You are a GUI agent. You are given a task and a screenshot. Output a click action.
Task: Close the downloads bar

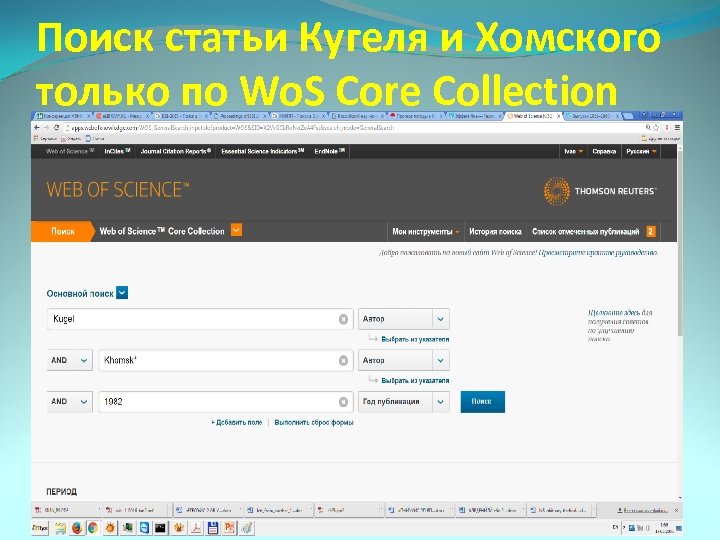coord(676,510)
